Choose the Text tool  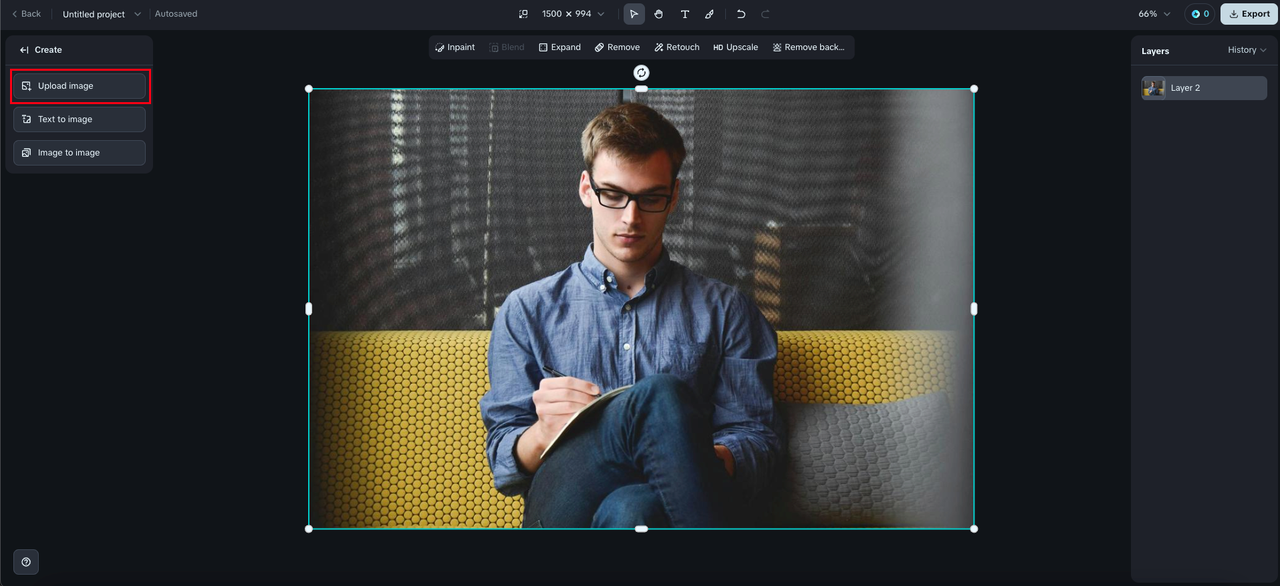685,14
